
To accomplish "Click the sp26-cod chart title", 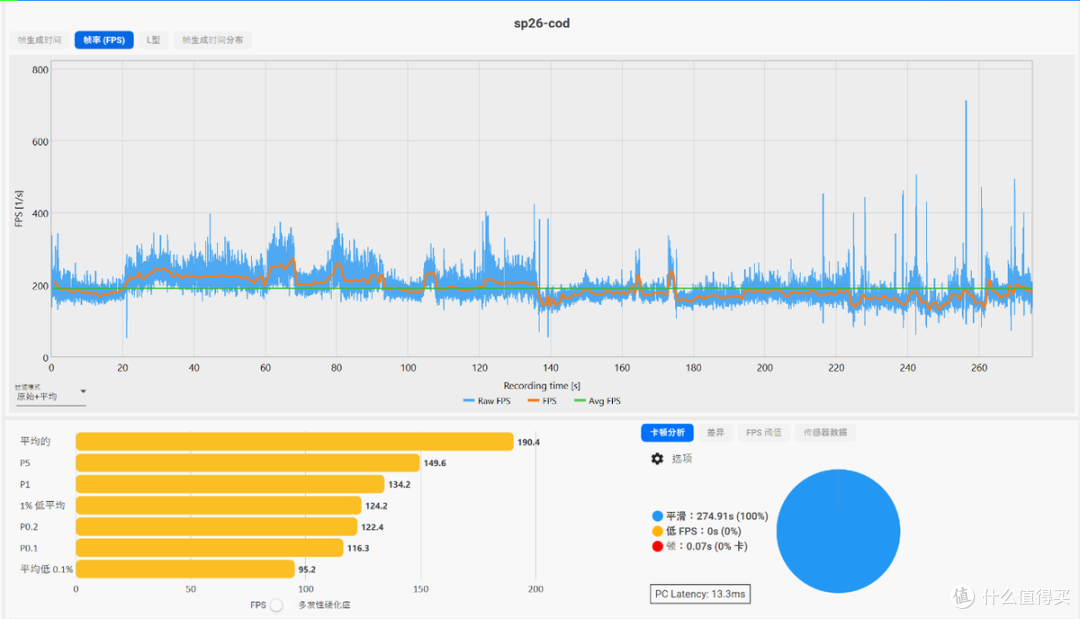I will coord(541,23).
